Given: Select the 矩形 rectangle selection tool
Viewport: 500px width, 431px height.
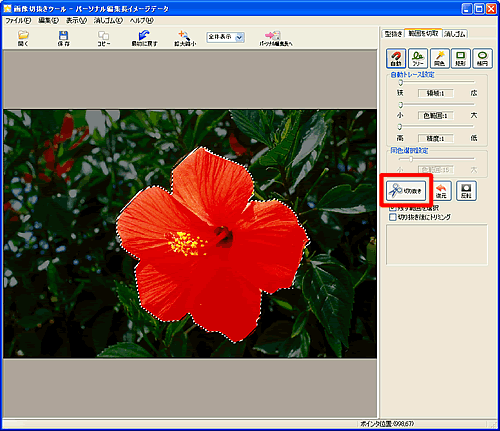Looking at the screenshot, I should (x=461, y=58).
